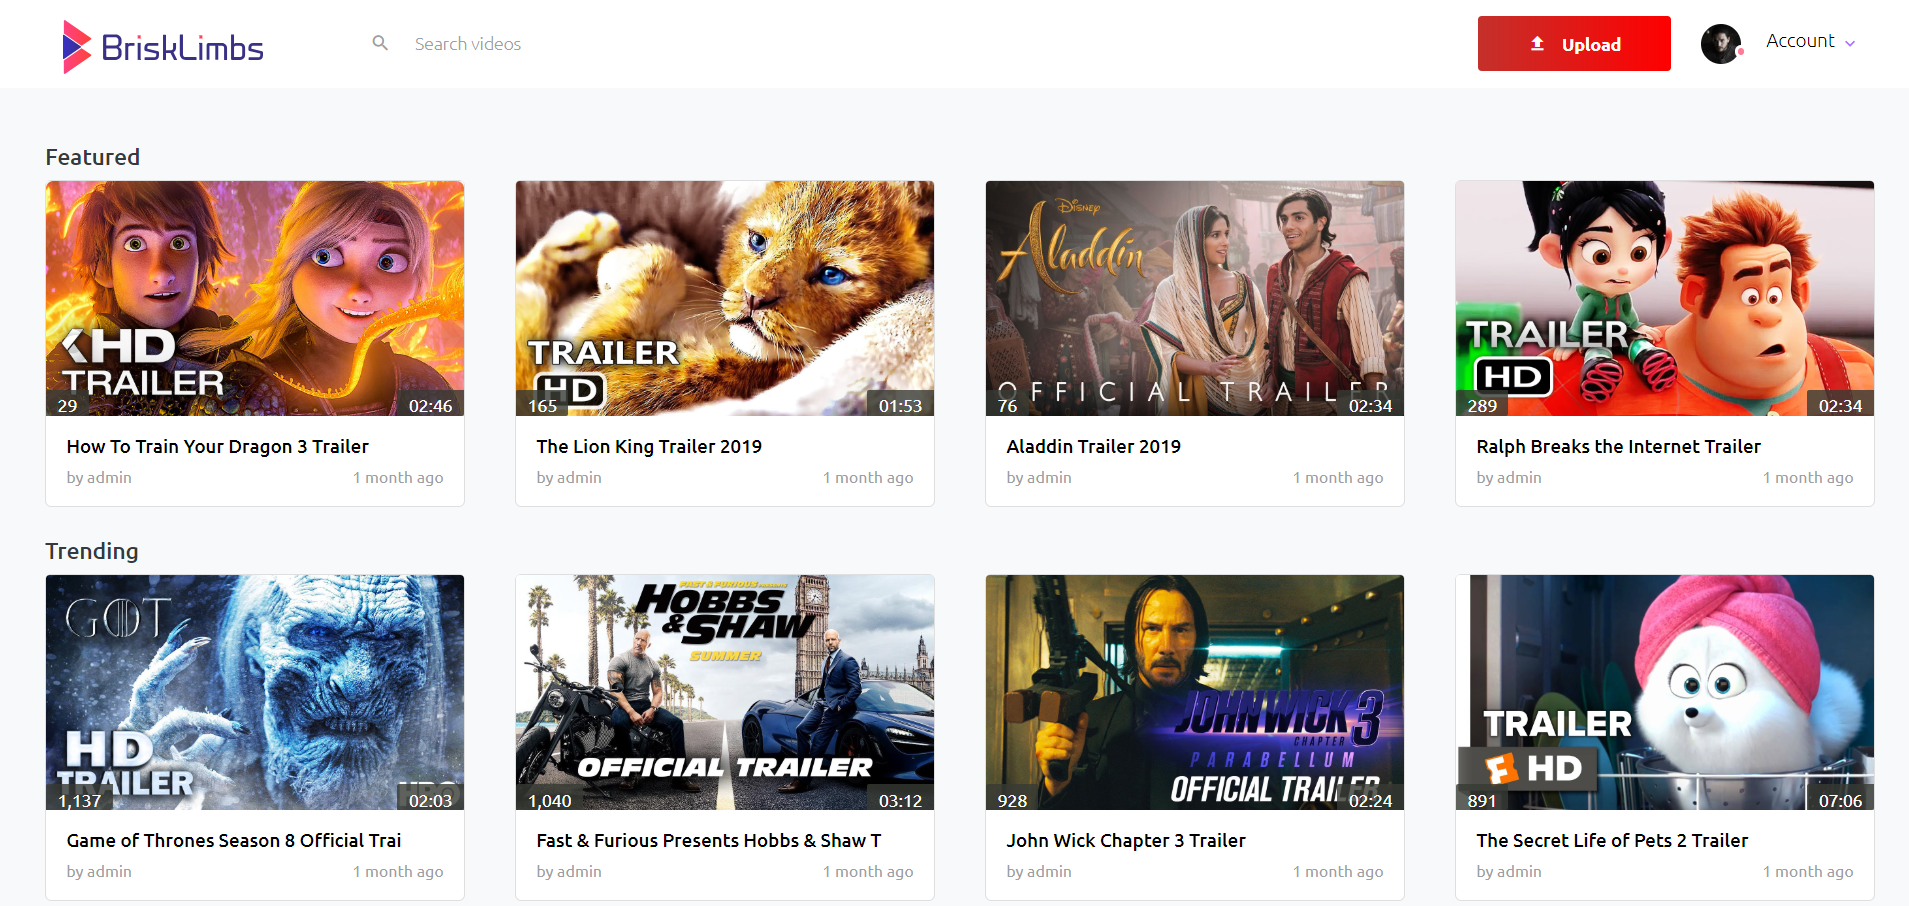Click title Aladdin Trailer 2019
This screenshot has width=1909, height=906.
1093,447
